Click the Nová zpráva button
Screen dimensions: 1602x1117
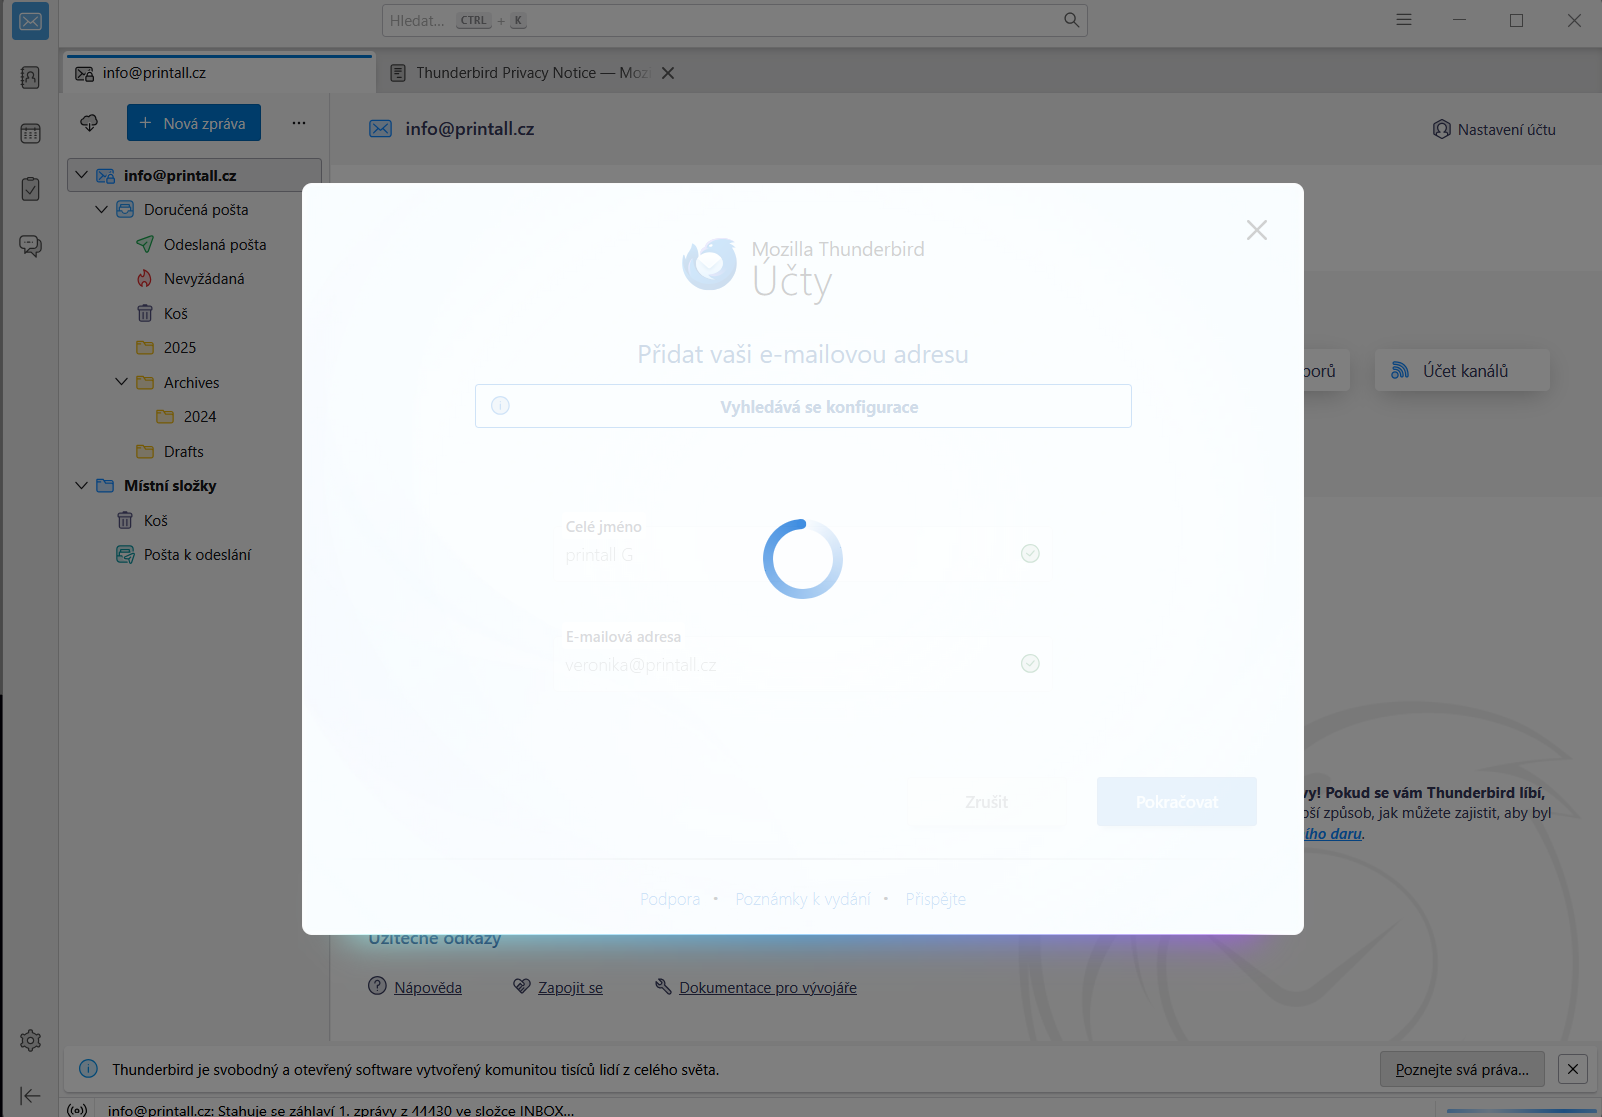pyautogui.click(x=194, y=123)
